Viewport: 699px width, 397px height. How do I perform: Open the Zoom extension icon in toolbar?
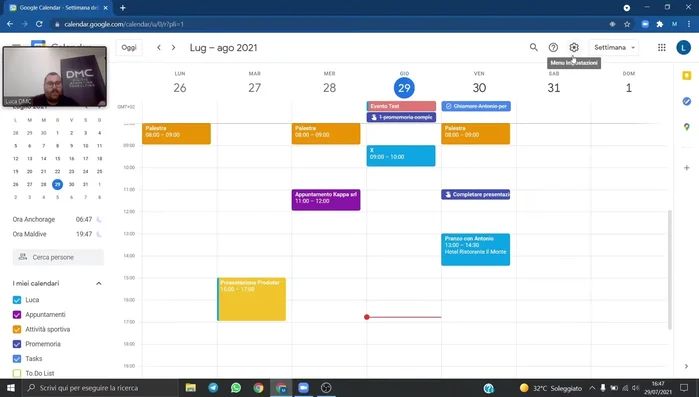pyautogui.click(x=645, y=24)
